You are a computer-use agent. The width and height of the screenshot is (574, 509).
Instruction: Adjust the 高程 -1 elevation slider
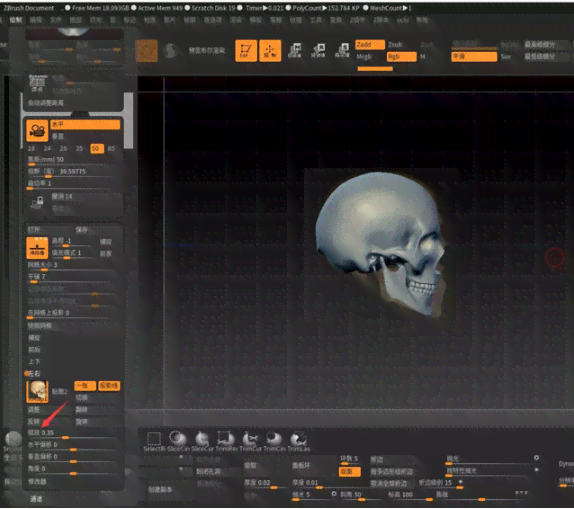click(x=72, y=242)
